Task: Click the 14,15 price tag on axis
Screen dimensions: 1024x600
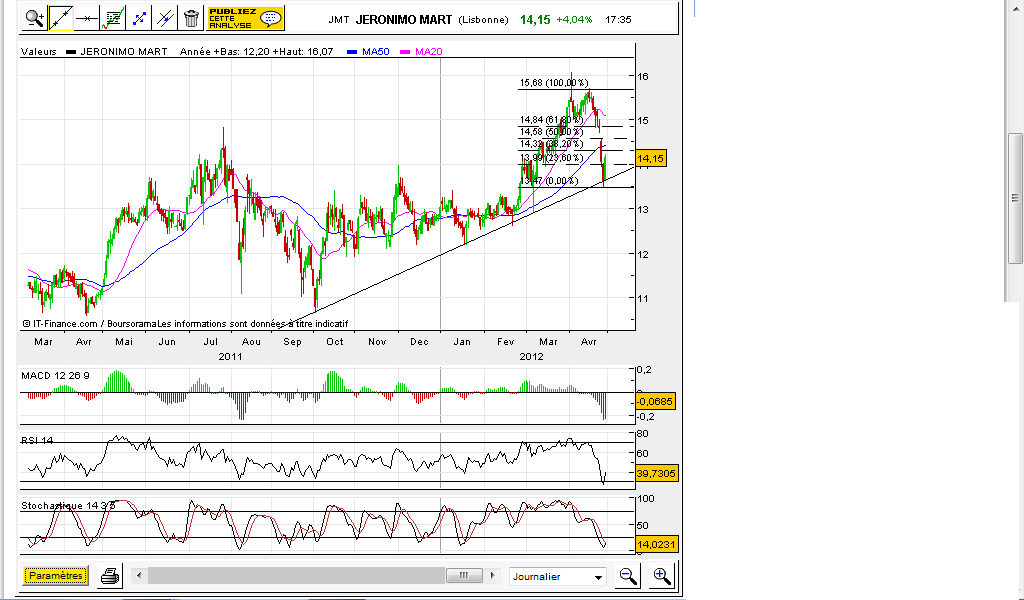Action: [x=650, y=159]
